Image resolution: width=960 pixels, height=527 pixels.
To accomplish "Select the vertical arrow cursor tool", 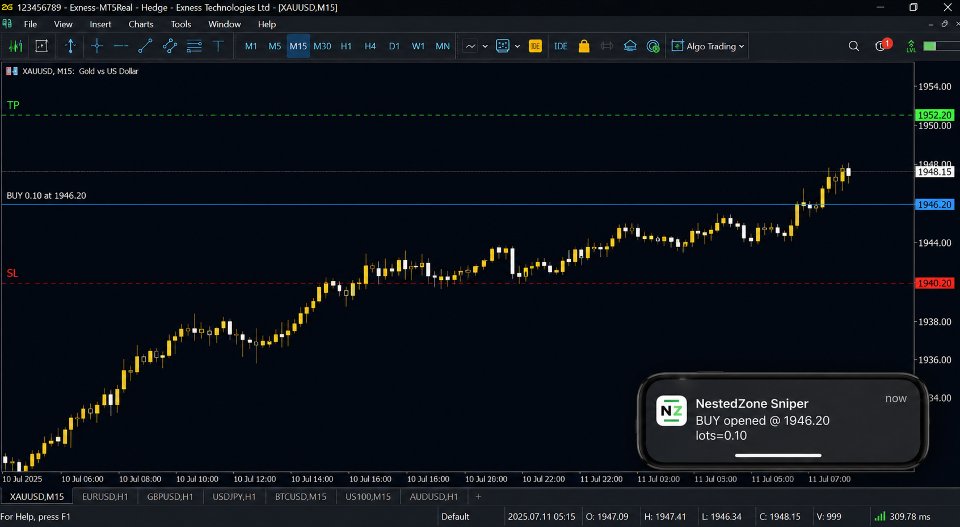I will (x=70, y=46).
